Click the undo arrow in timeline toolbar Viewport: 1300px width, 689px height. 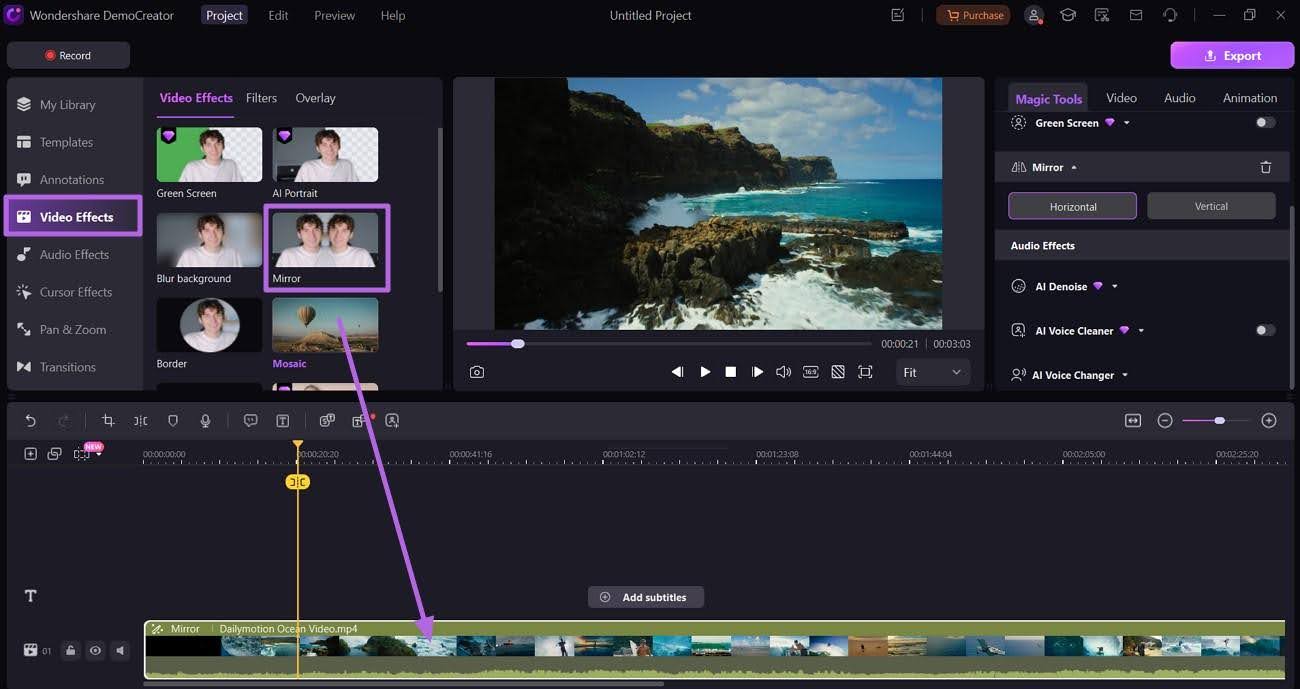click(x=30, y=421)
